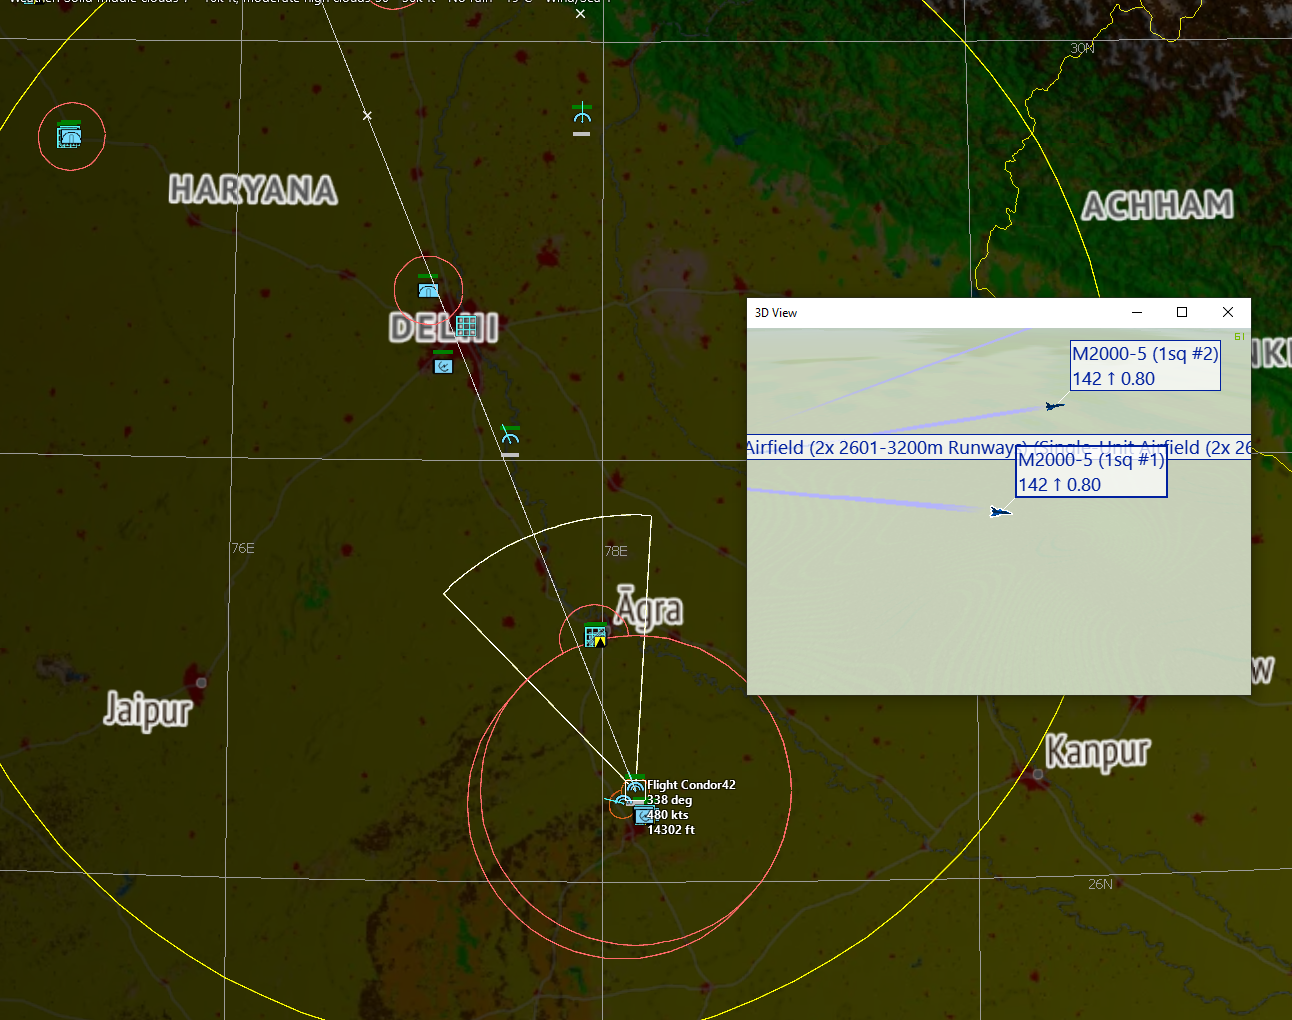Image resolution: width=1292 pixels, height=1020 pixels.
Task: Click the lower Mirage aircraft model in 3D View
Action: click(x=1000, y=512)
